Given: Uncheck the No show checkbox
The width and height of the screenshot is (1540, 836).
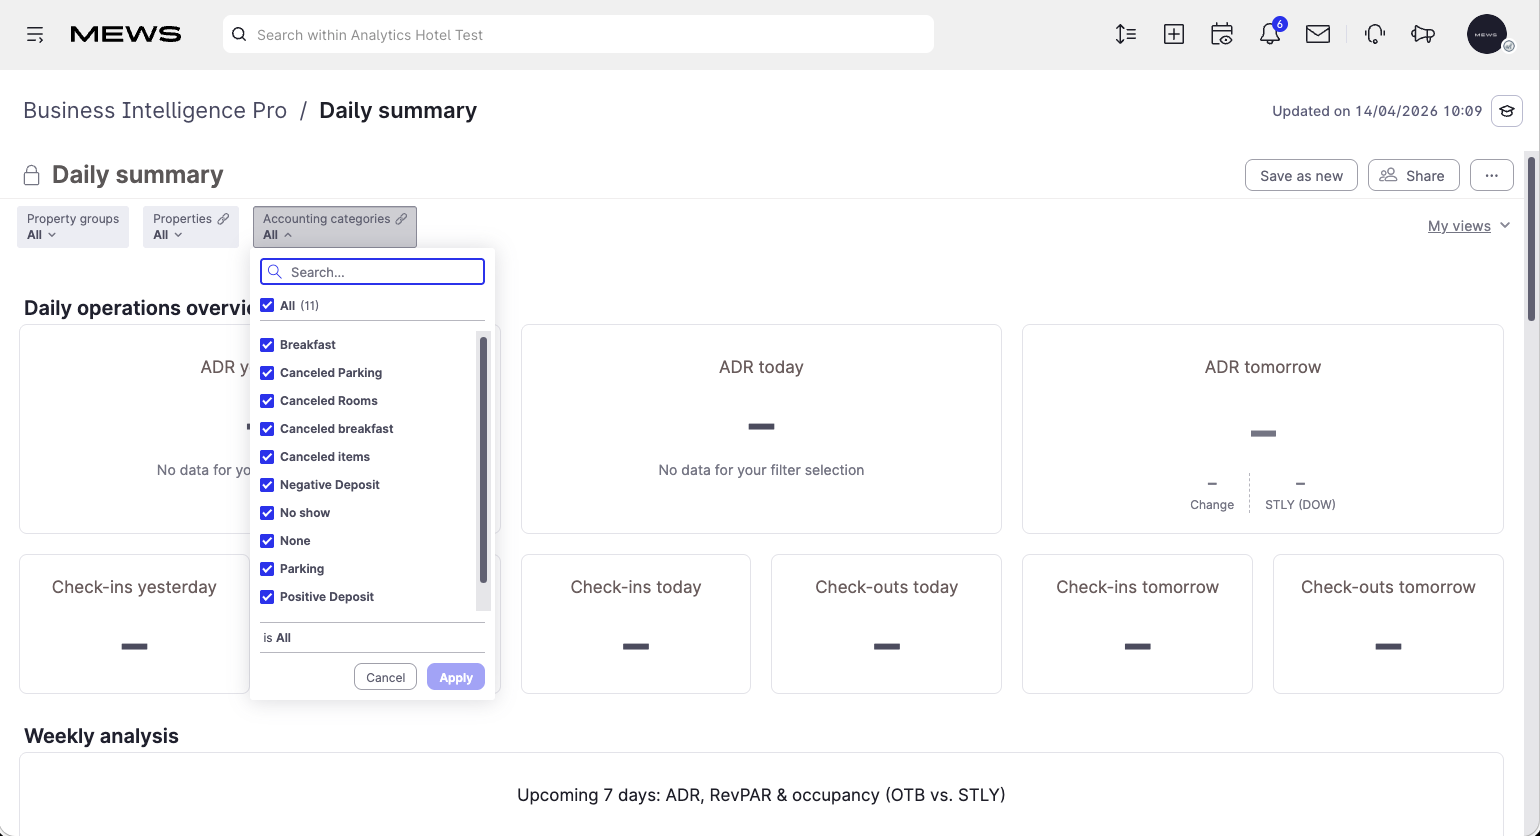Looking at the screenshot, I should coord(267,513).
